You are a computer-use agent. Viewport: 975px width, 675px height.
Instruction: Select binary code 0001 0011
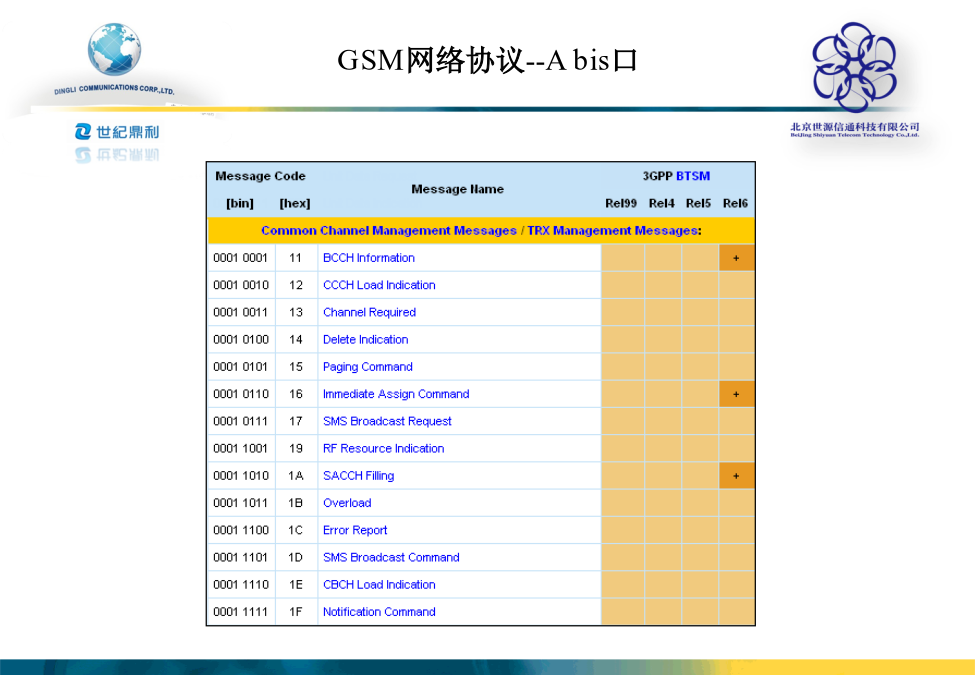(241, 313)
